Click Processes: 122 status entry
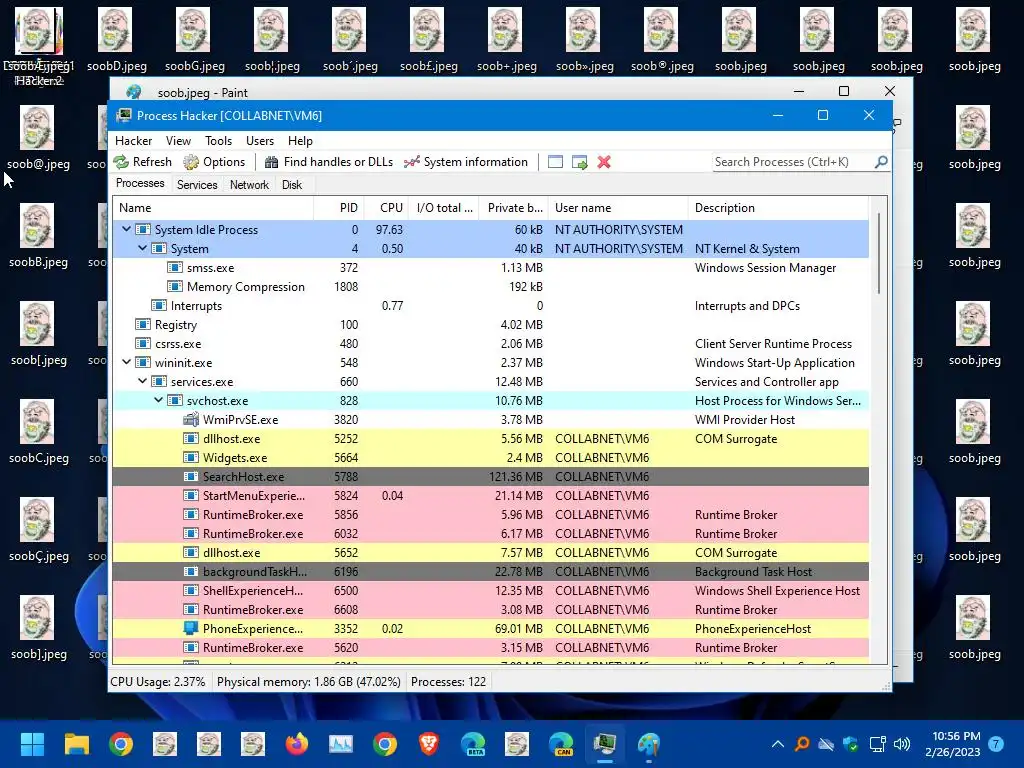This screenshot has height=768, width=1024. [x=448, y=681]
